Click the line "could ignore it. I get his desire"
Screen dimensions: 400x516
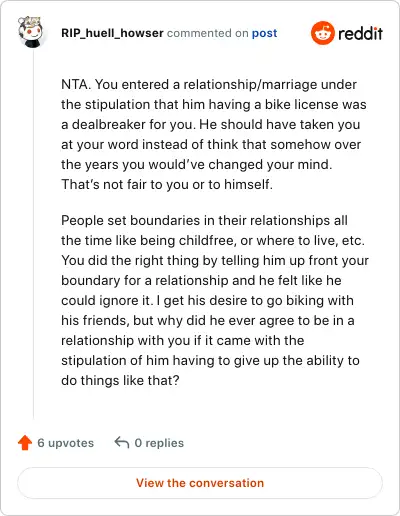tap(207, 300)
